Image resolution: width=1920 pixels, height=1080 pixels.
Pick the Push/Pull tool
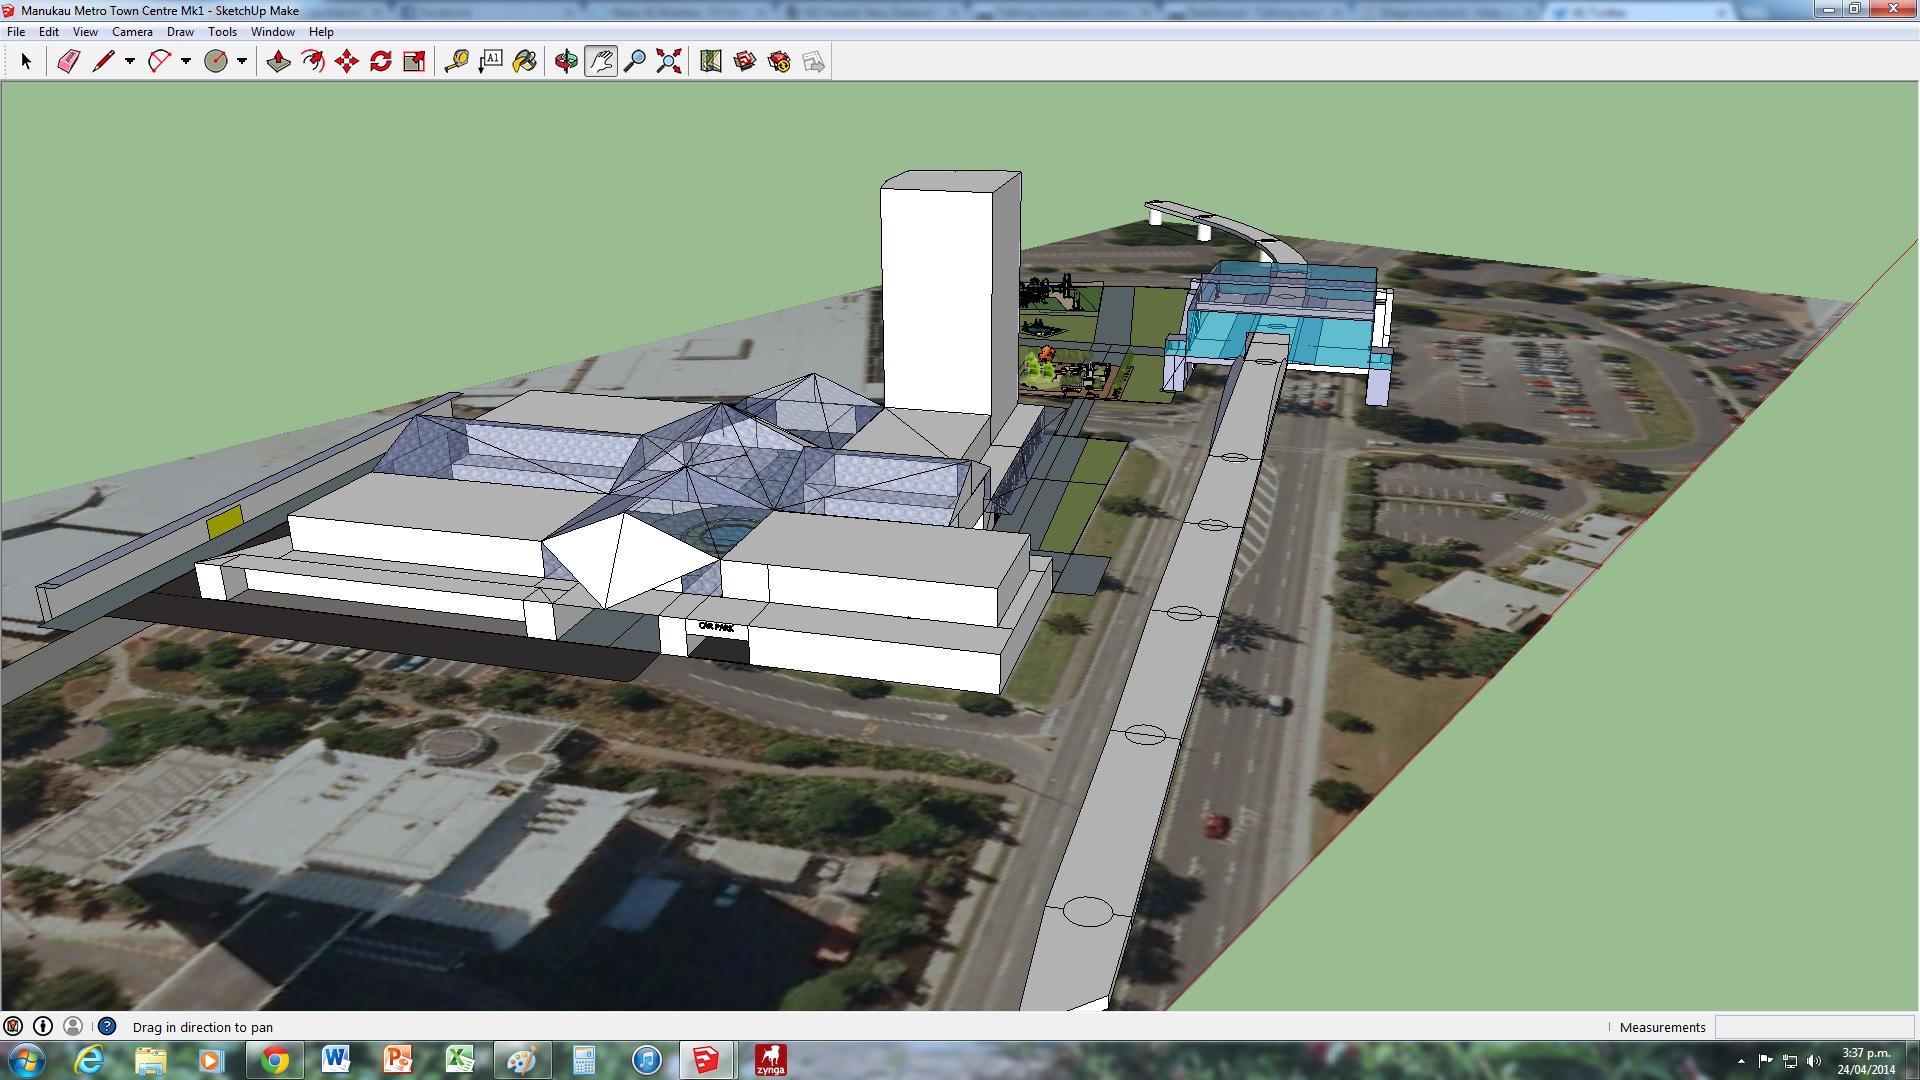tap(278, 62)
